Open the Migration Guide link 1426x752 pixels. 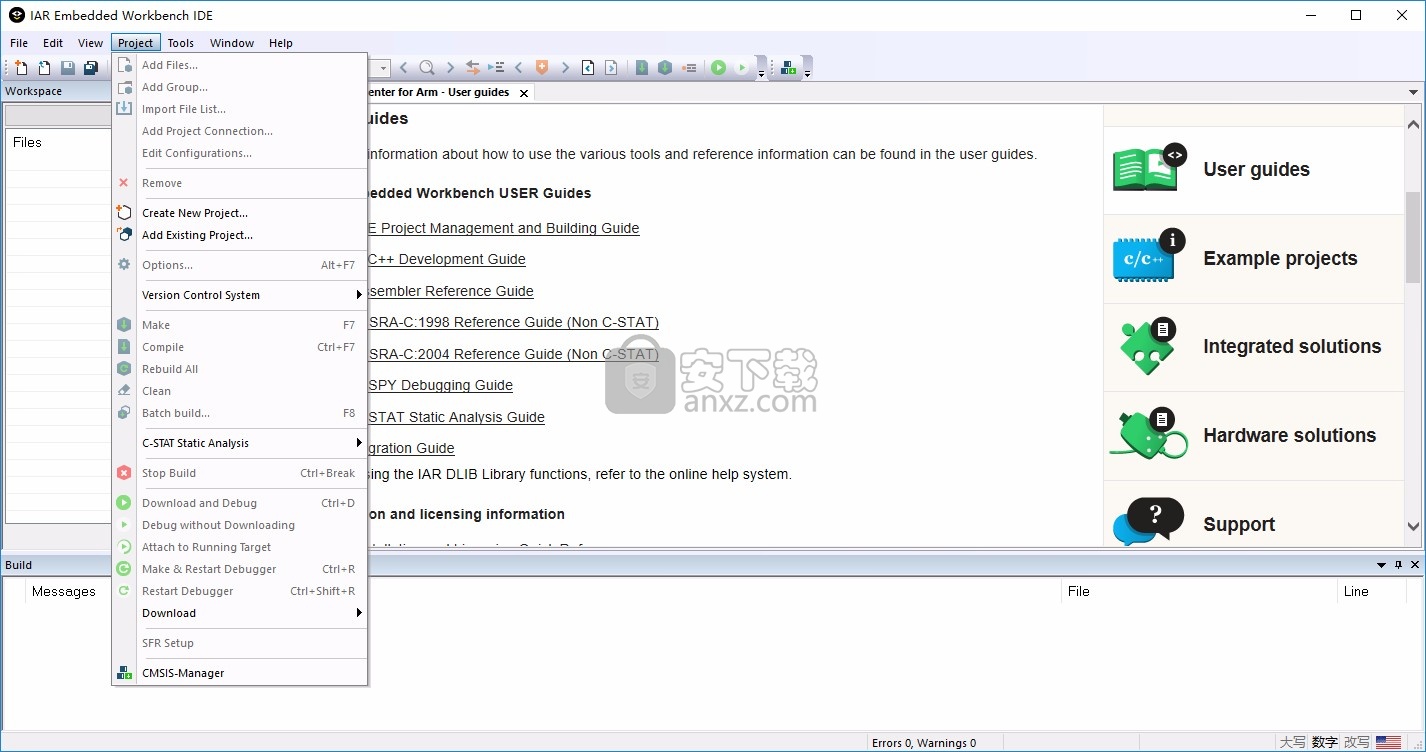(x=412, y=448)
